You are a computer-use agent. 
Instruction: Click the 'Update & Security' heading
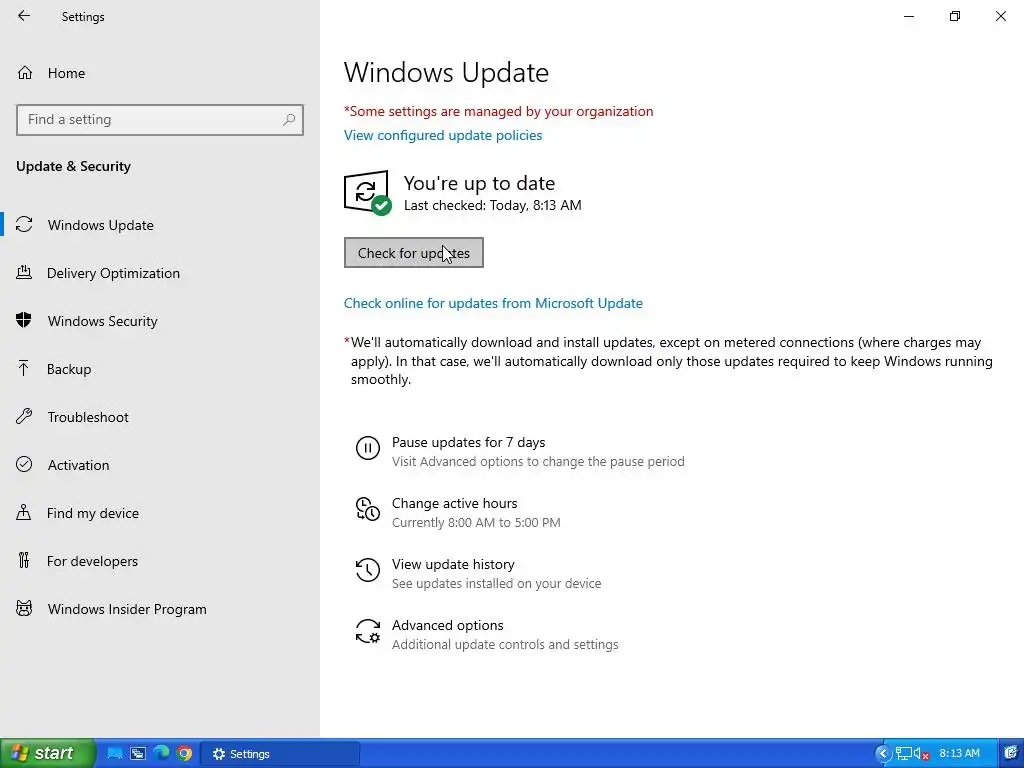click(x=73, y=166)
